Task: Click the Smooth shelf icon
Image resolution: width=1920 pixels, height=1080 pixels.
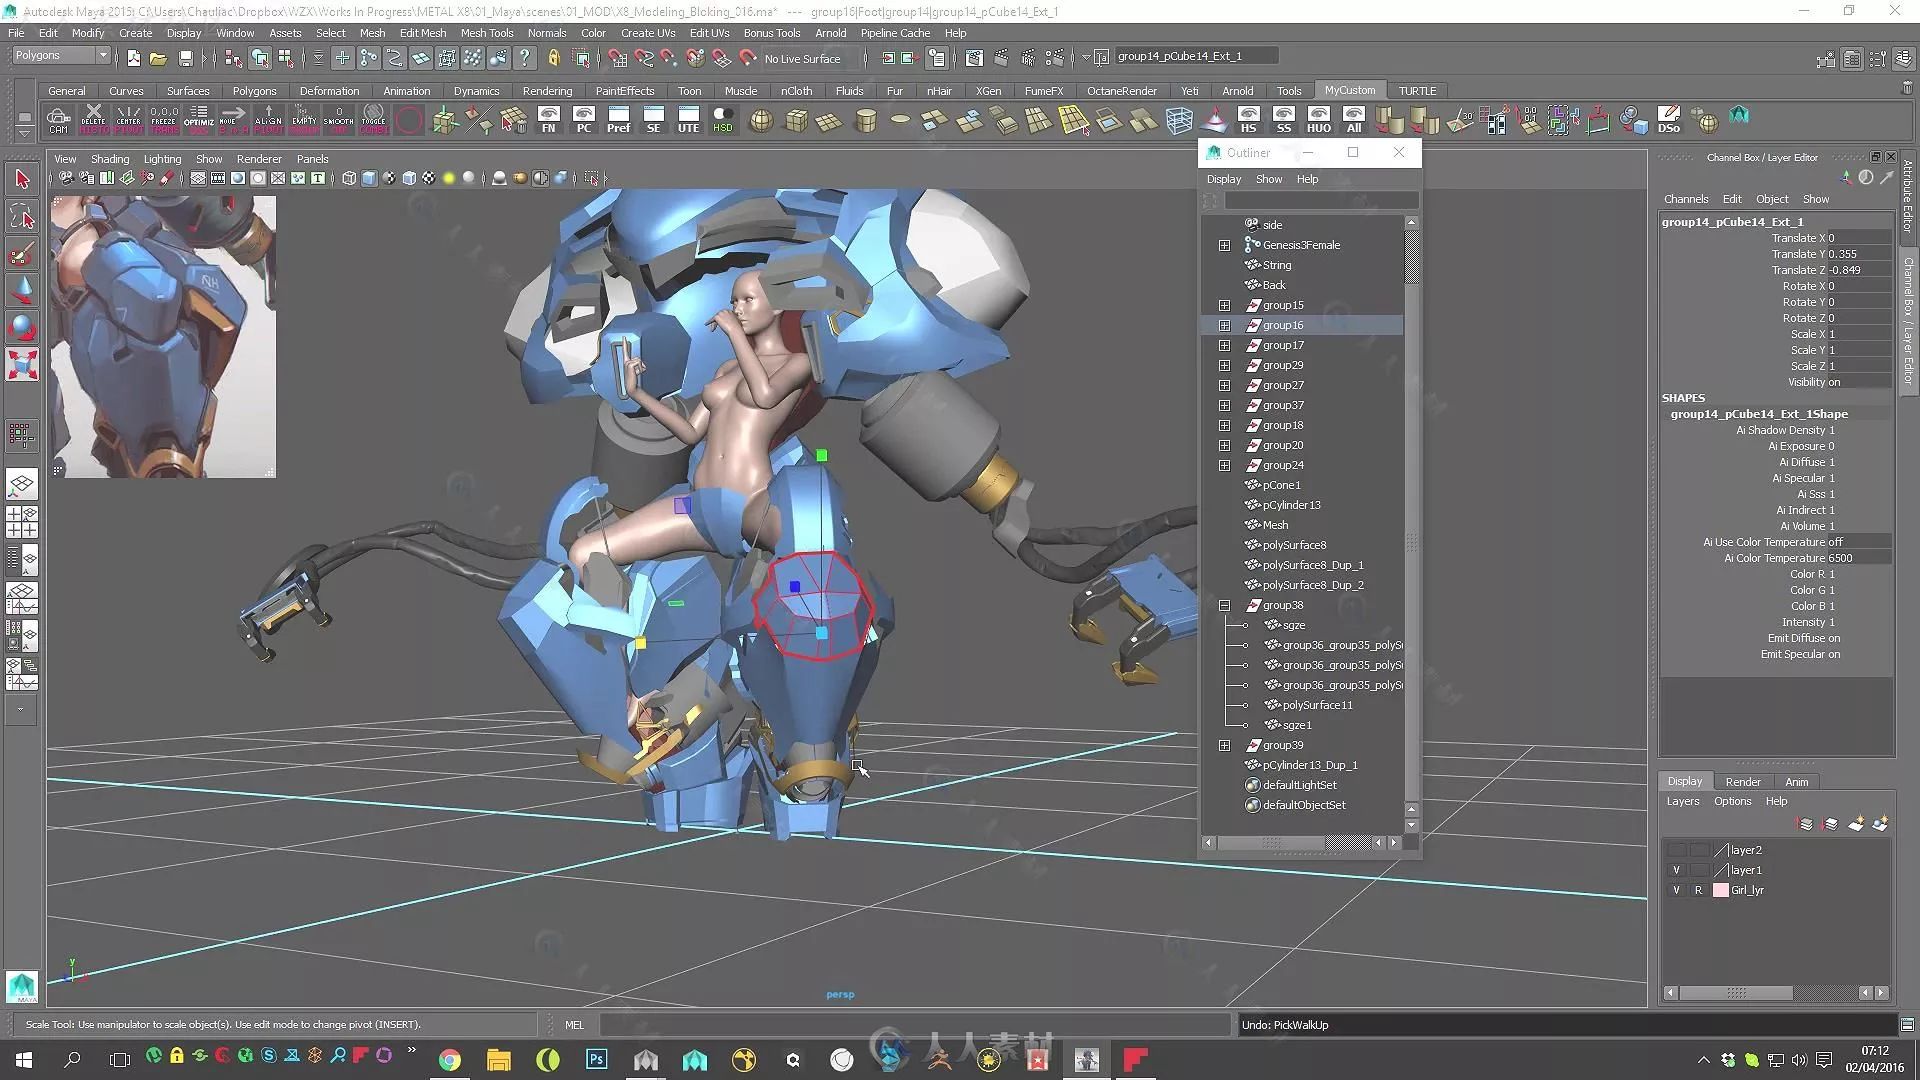Action: coord(338,120)
